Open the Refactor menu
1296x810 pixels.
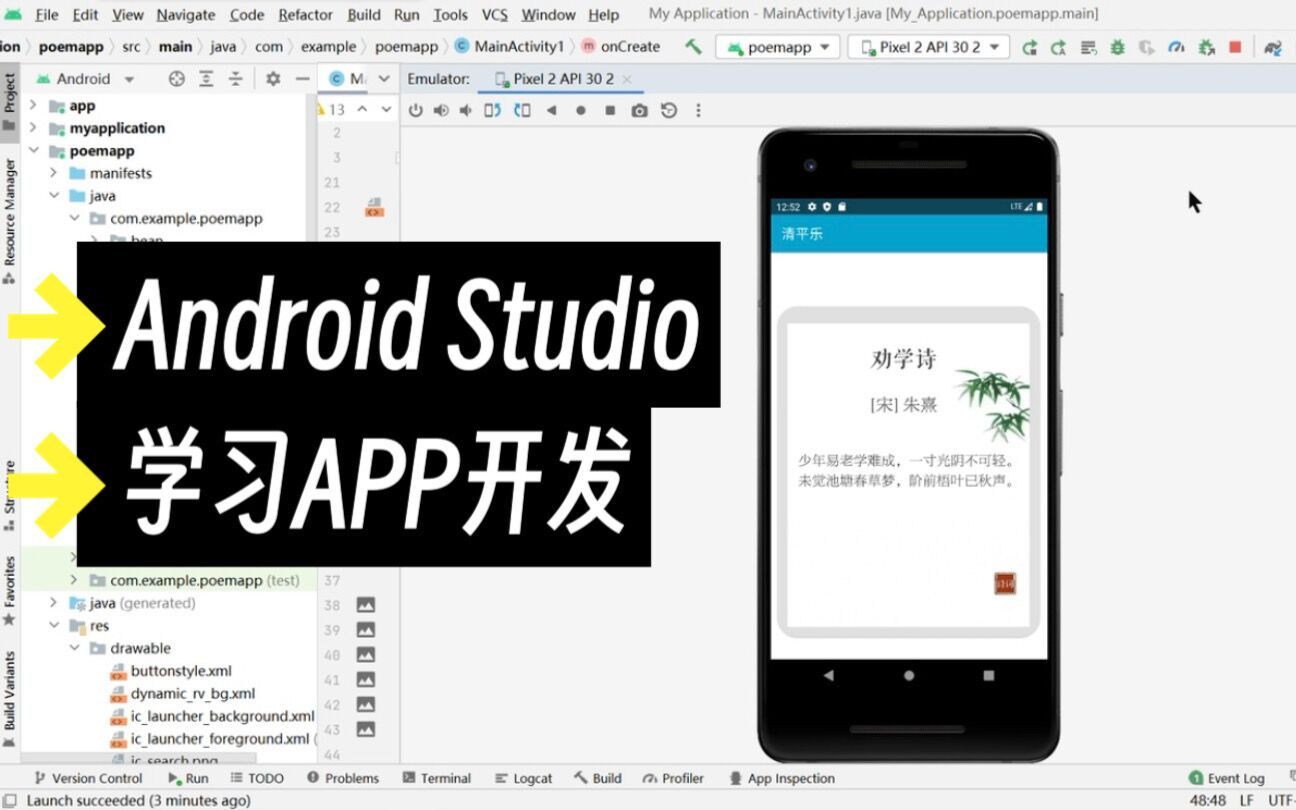coord(305,15)
